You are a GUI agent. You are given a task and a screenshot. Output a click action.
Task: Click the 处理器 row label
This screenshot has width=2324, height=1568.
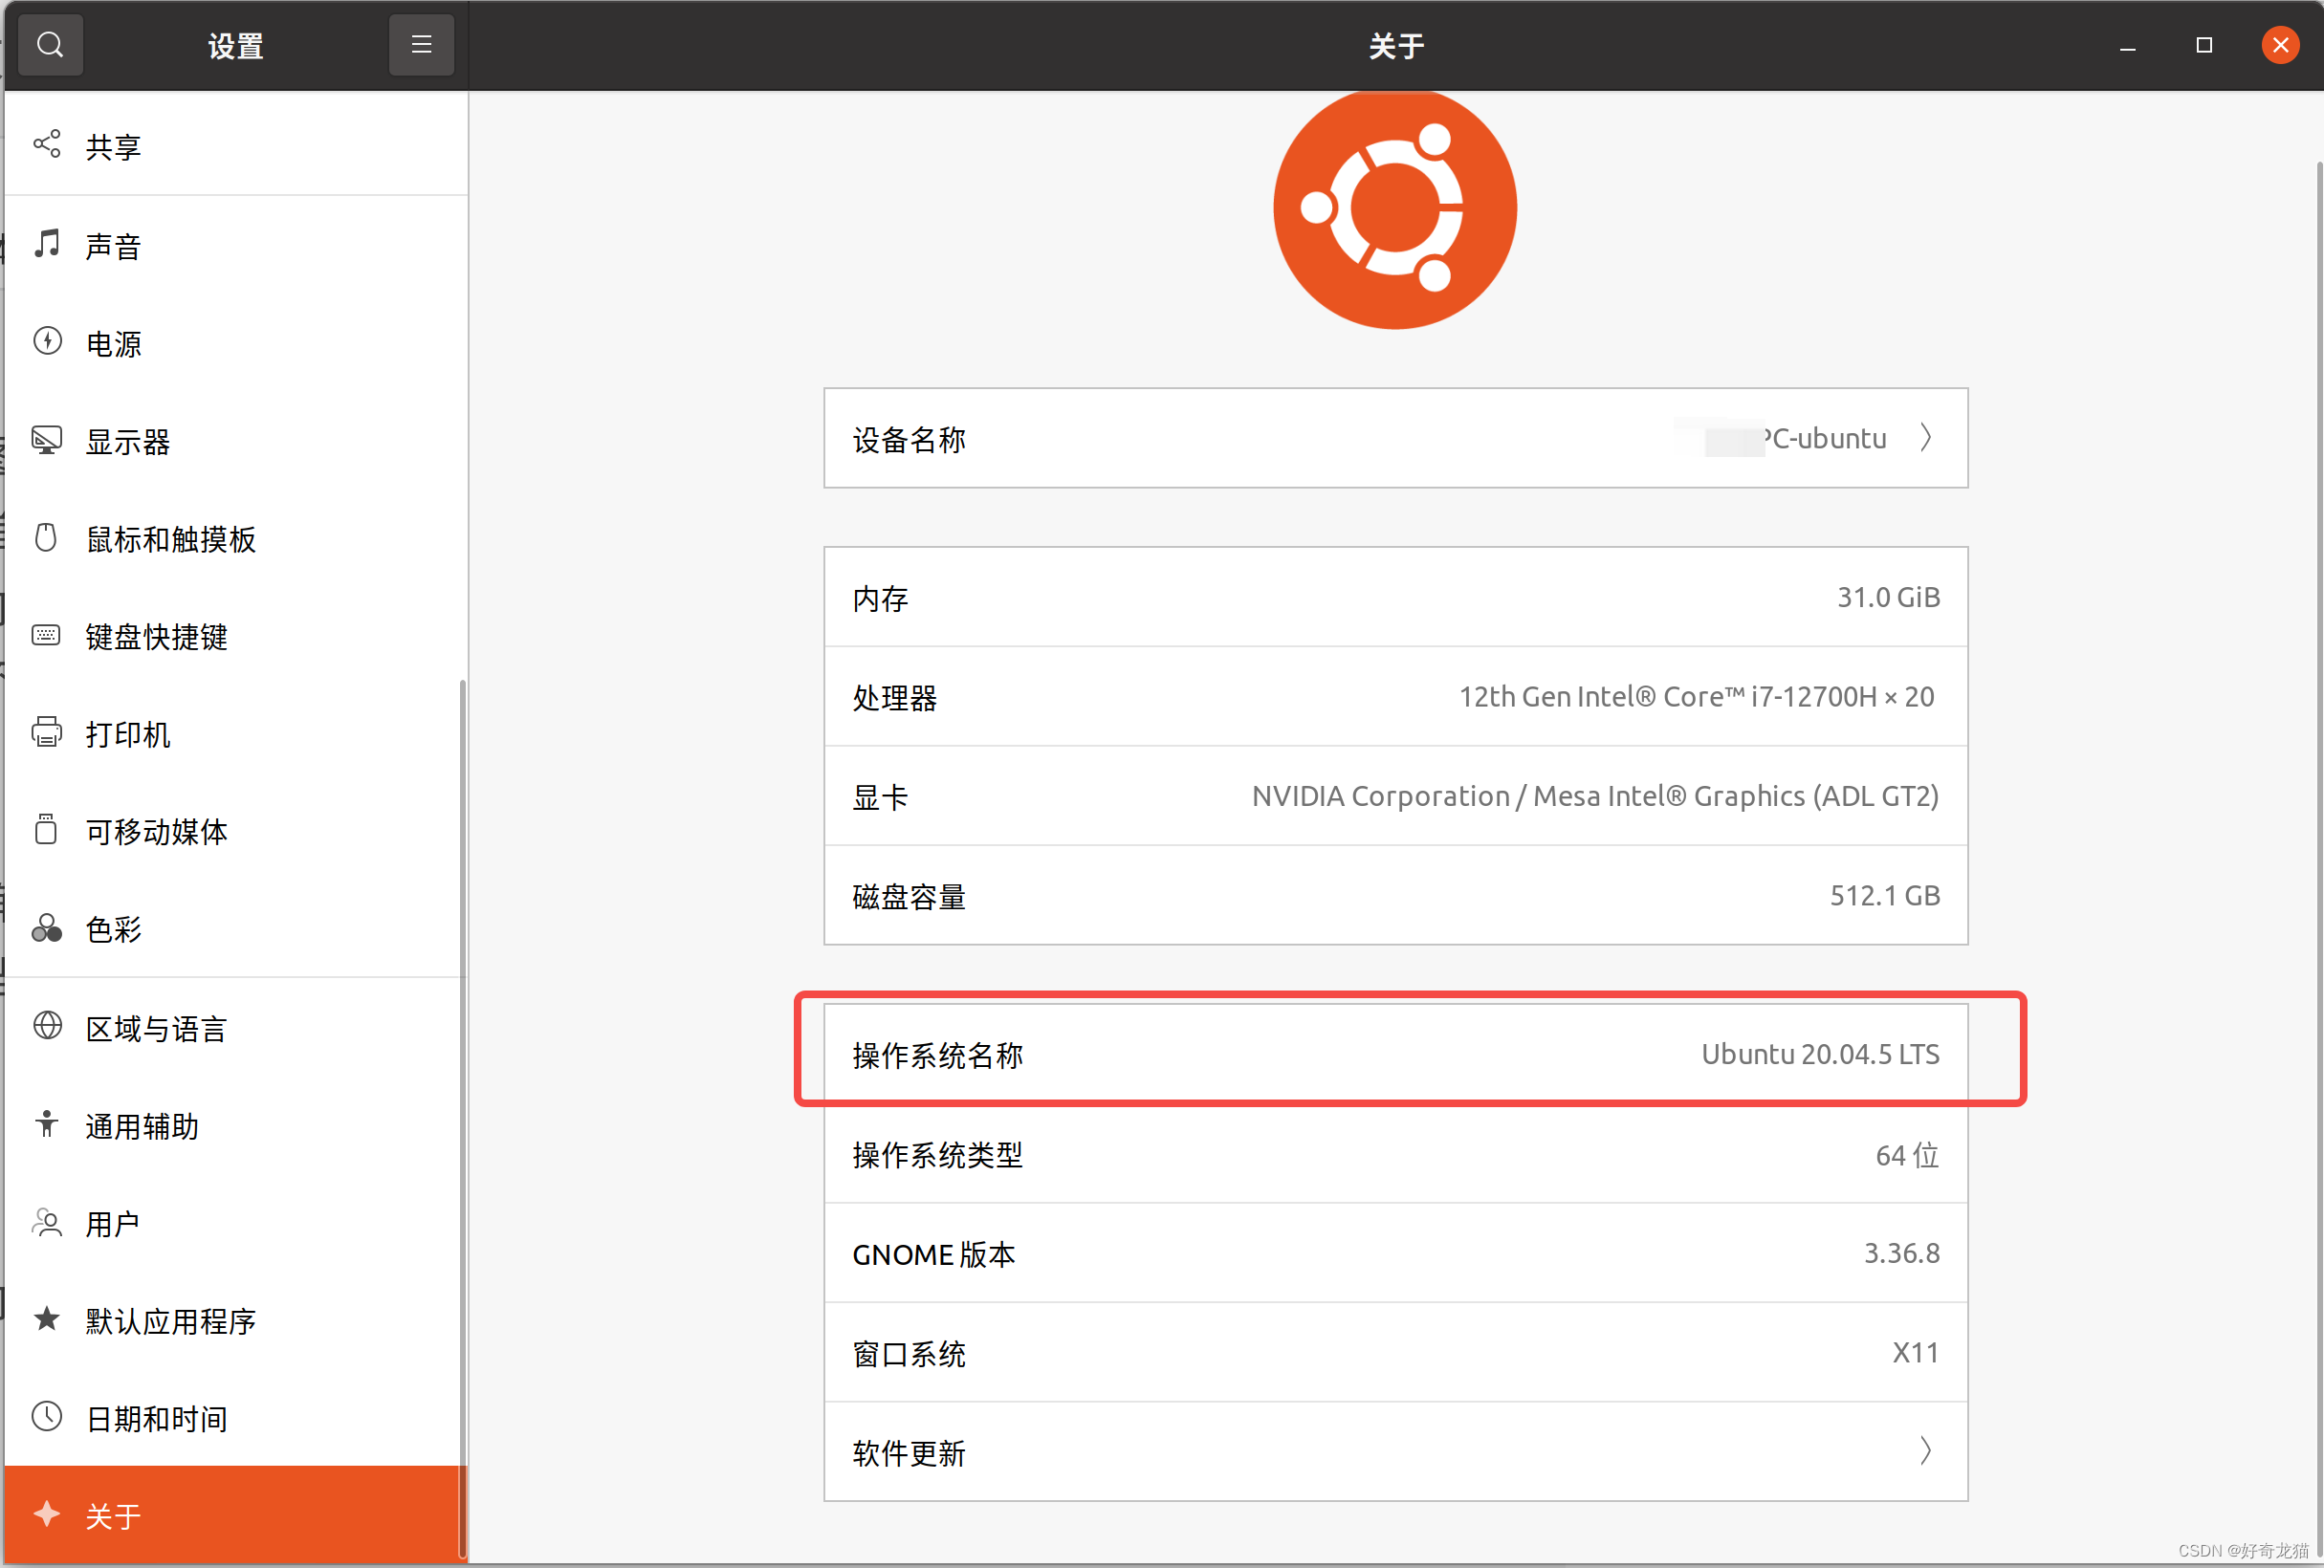click(894, 697)
